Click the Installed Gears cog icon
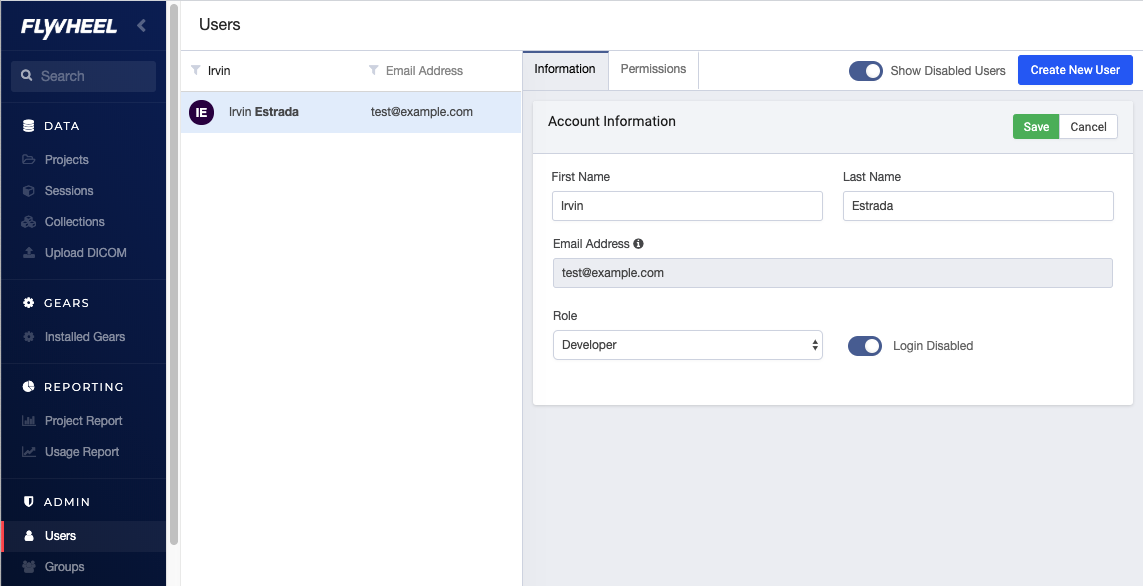This screenshot has height=586, width=1143. coord(29,337)
